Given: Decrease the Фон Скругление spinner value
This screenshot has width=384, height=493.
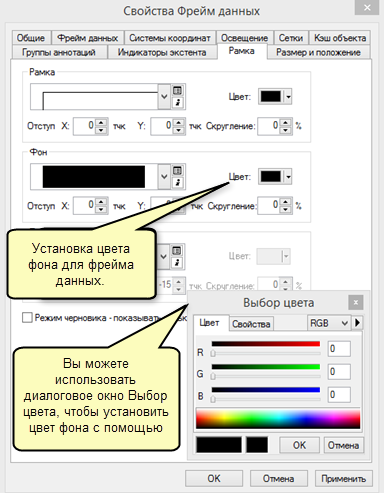Looking at the screenshot, I should [286, 210].
